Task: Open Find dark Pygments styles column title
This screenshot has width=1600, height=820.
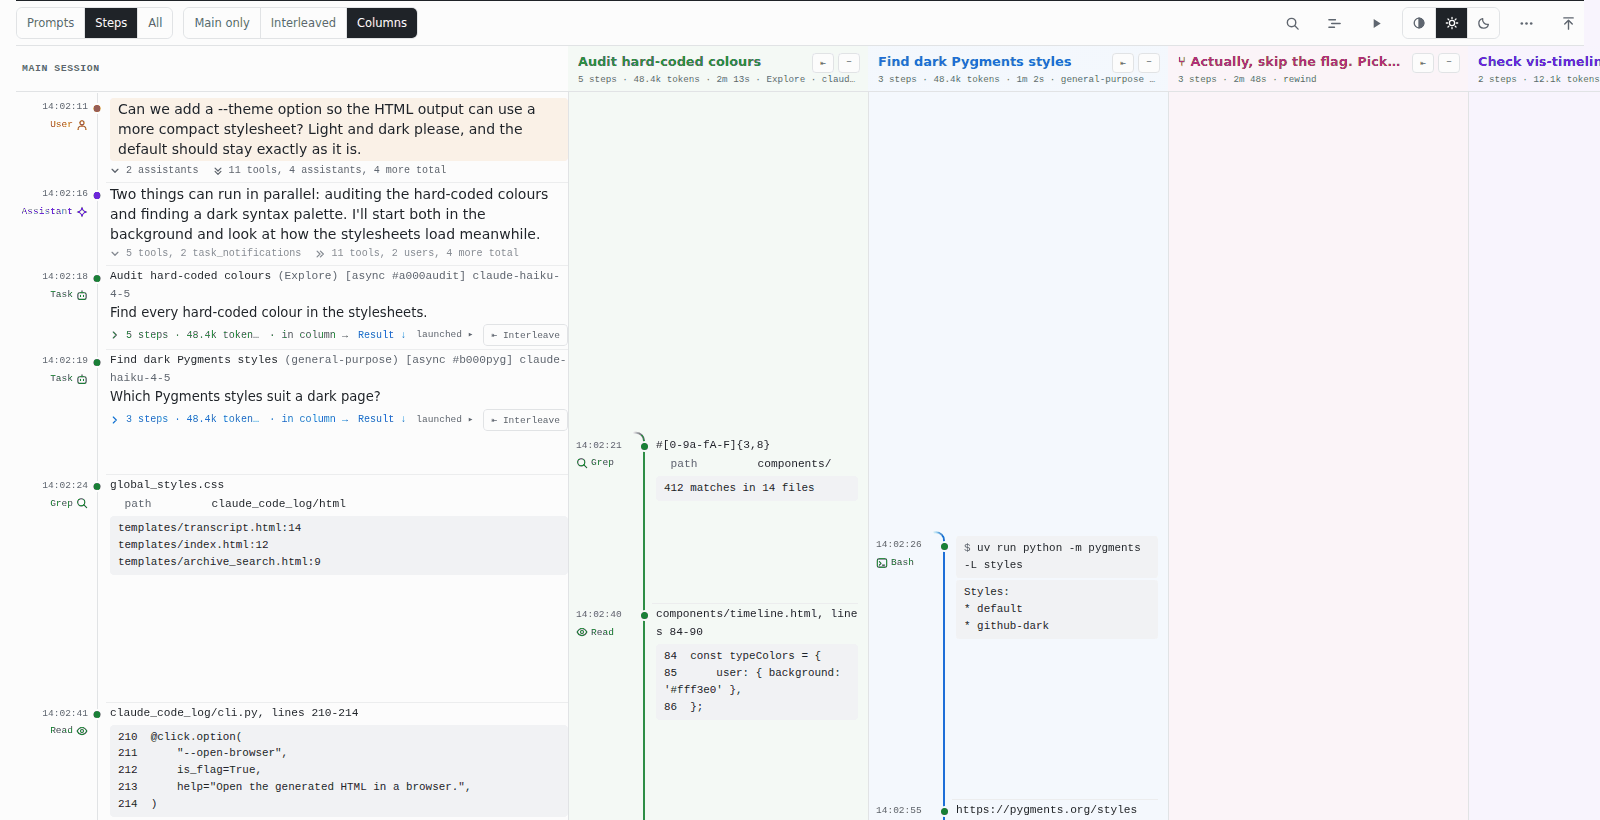Action: 974,62
